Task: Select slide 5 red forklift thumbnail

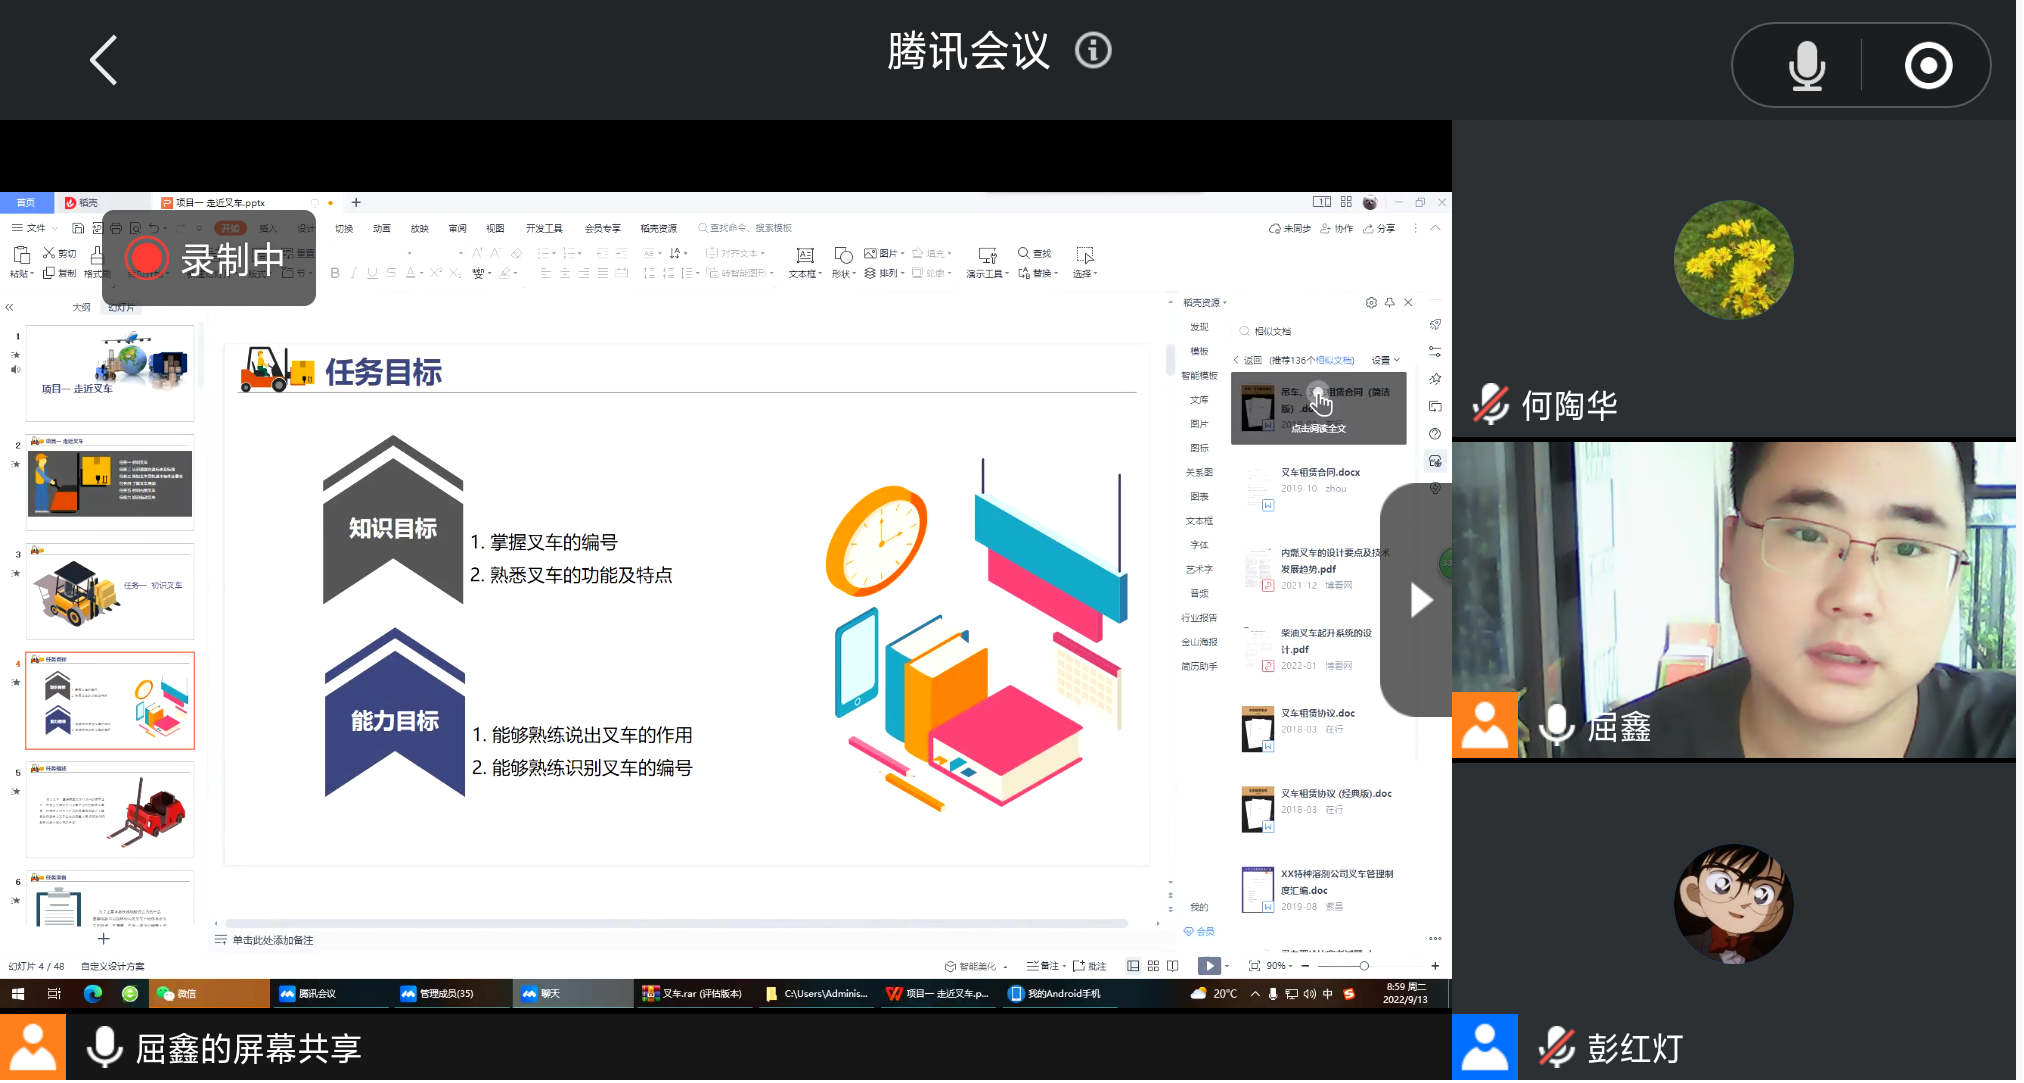Action: (110, 810)
